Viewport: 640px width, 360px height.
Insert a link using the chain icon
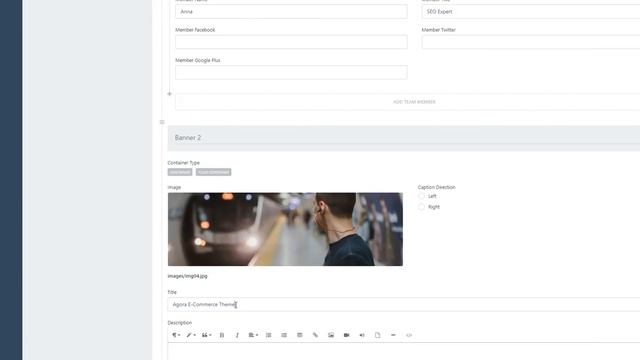[x=315, y=335]
